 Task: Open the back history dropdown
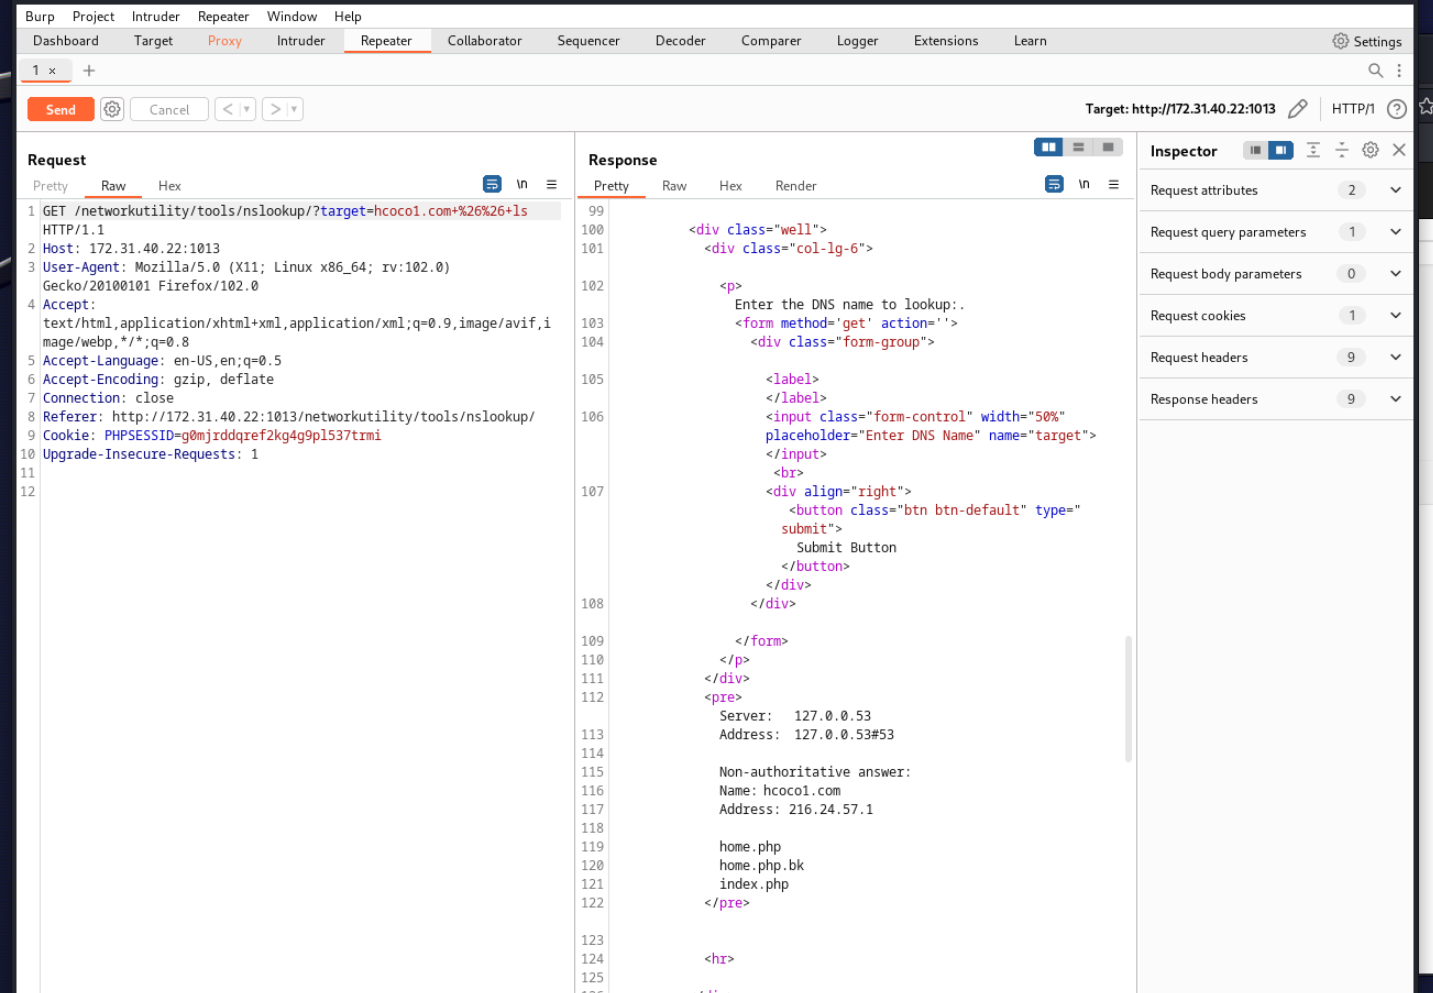tap(247, 109)
